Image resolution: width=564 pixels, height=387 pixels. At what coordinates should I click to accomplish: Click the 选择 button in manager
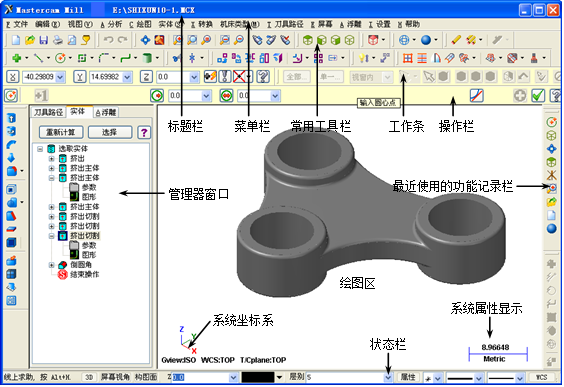pyautogui.click(x=109, y=132)
